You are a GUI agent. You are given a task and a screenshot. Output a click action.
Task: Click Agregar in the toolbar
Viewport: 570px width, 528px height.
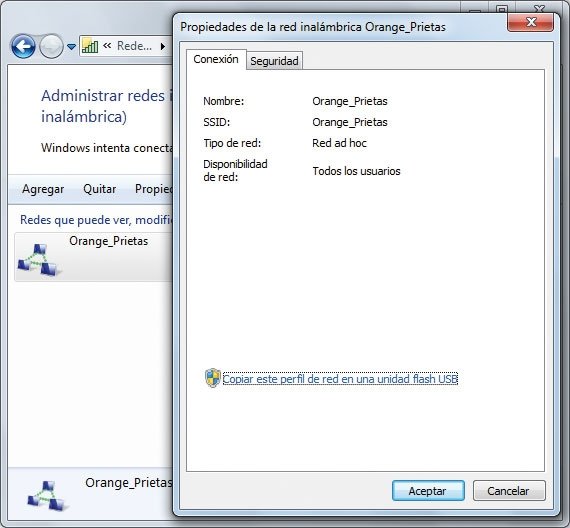point(43,189)
